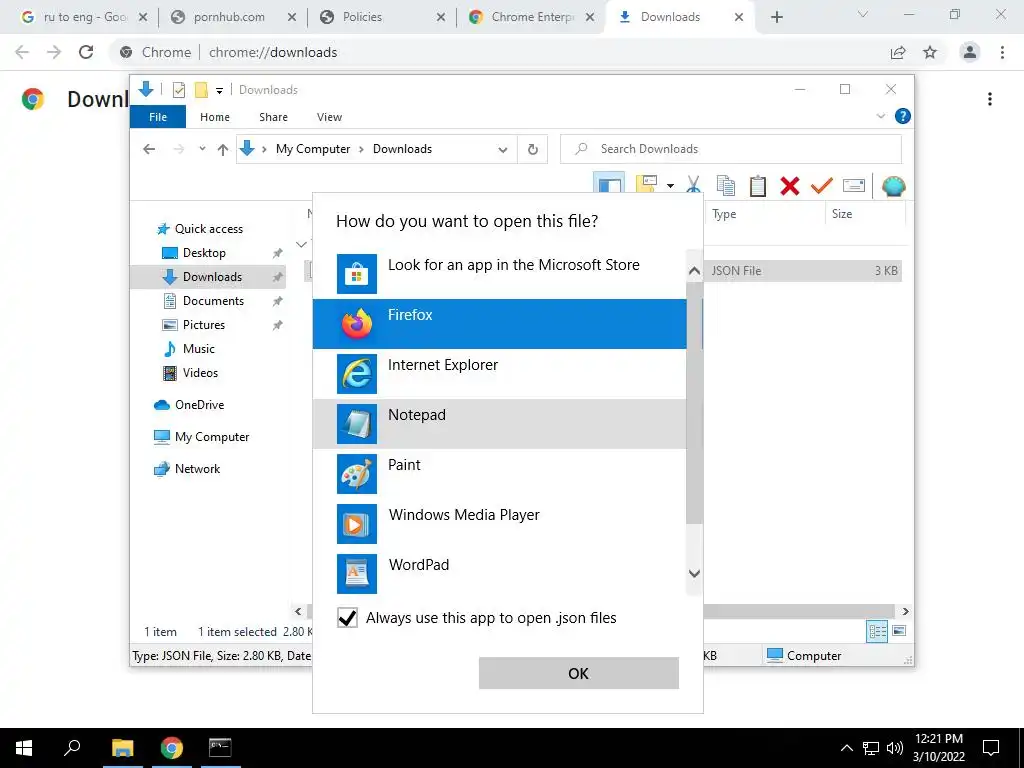Image resolution: width=1024 pixels, height=768 pixels.
Task: Choose Windows Media Player in the list
Action: point(500,524)
